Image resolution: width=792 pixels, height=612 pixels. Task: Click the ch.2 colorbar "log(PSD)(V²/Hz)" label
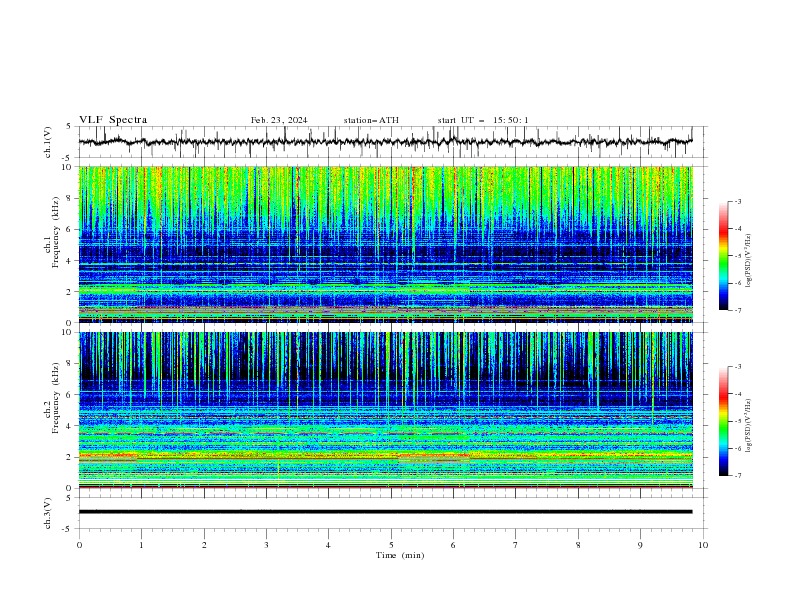[x=748, y=426]
